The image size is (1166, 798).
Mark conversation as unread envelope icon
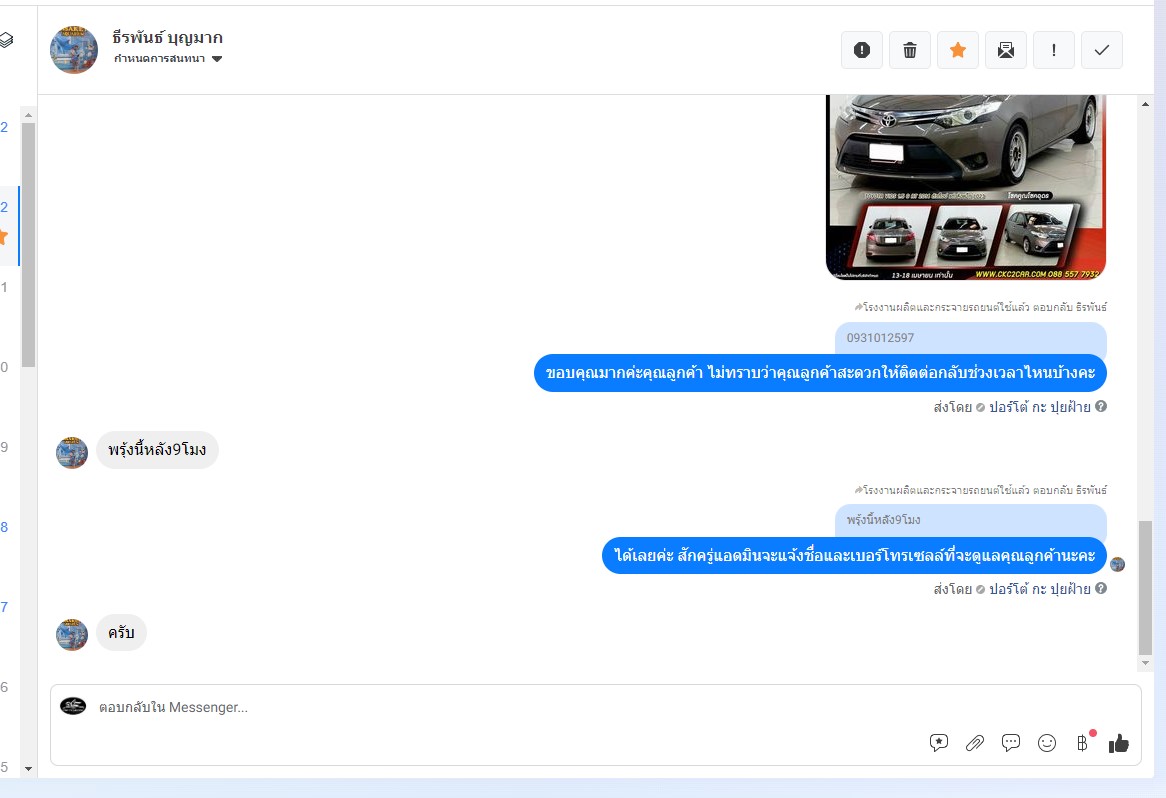coord(1005,50)
